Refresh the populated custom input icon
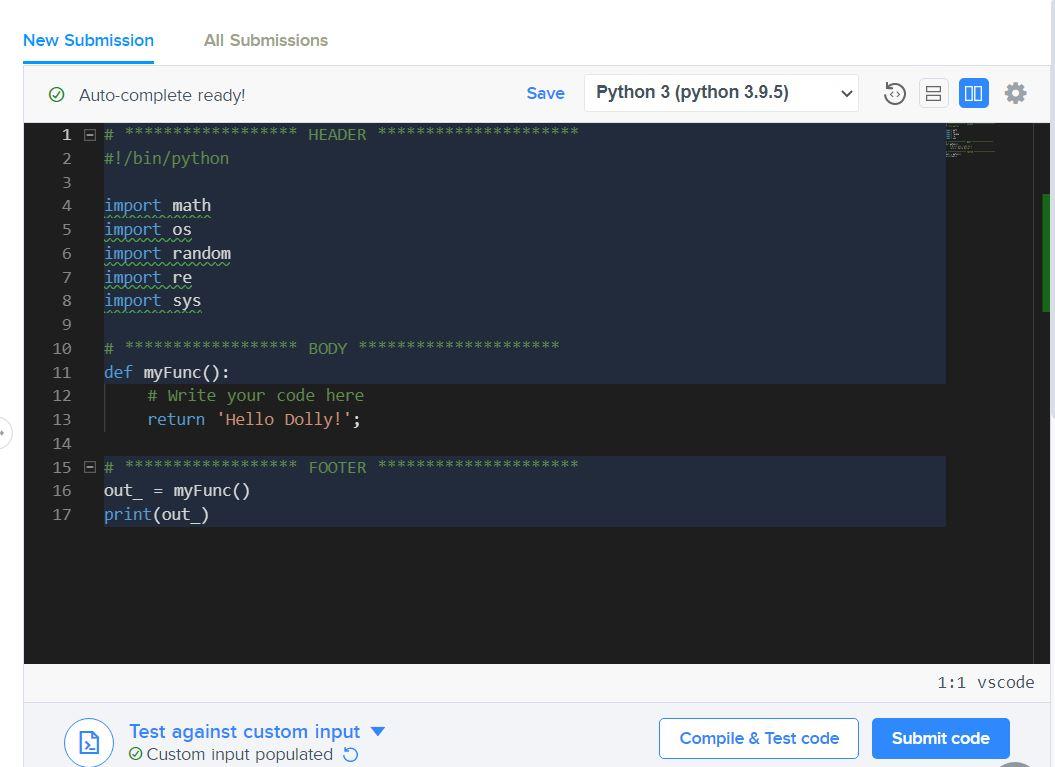The image size is (1055, 767). pyautogui.click(x=351, y=754)
